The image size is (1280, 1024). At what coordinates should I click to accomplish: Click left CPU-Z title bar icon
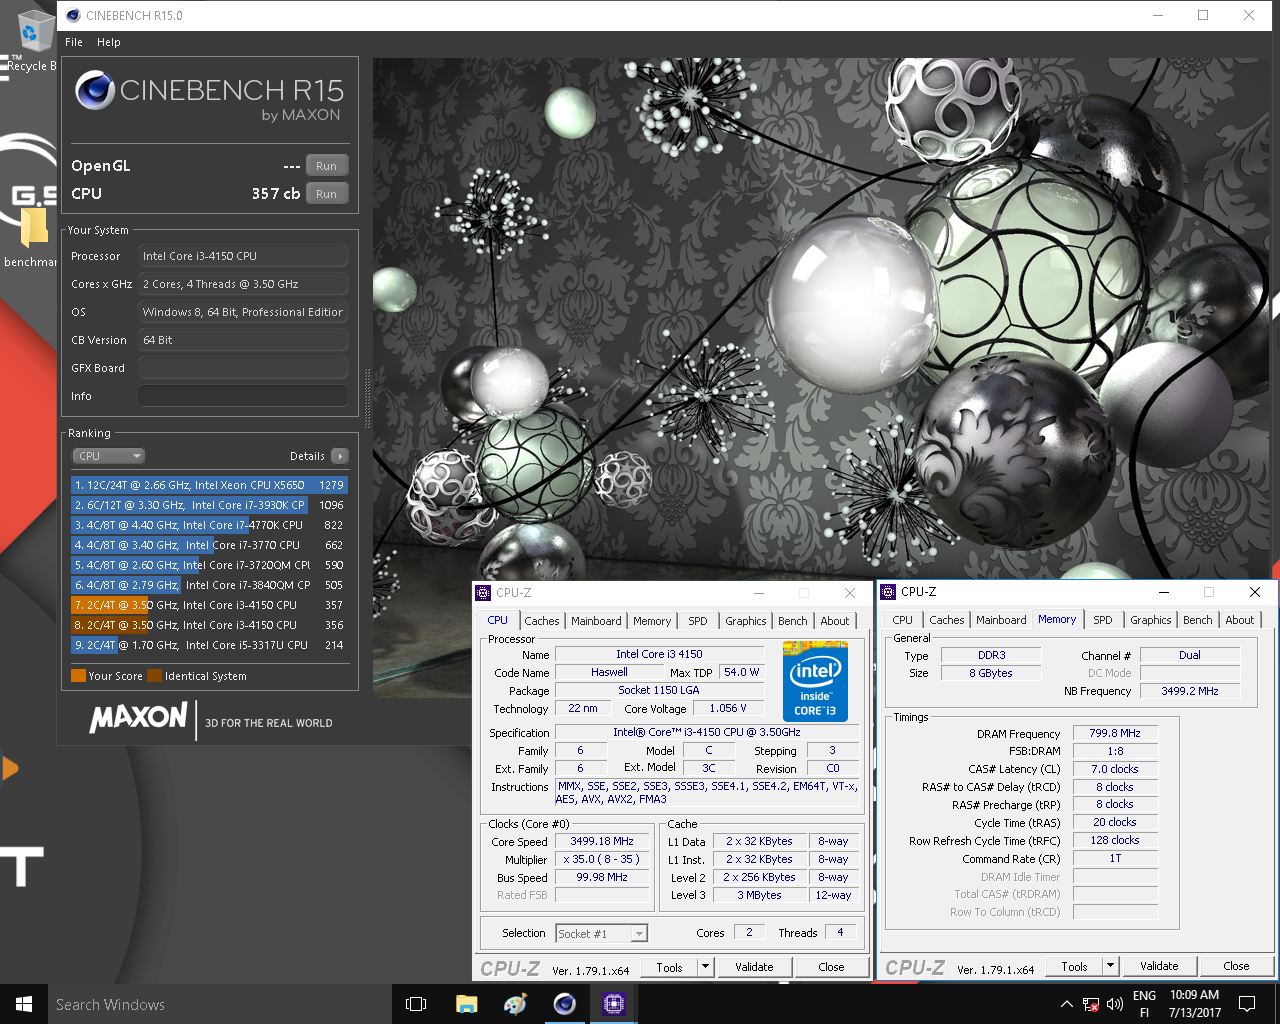pos(483,593)
